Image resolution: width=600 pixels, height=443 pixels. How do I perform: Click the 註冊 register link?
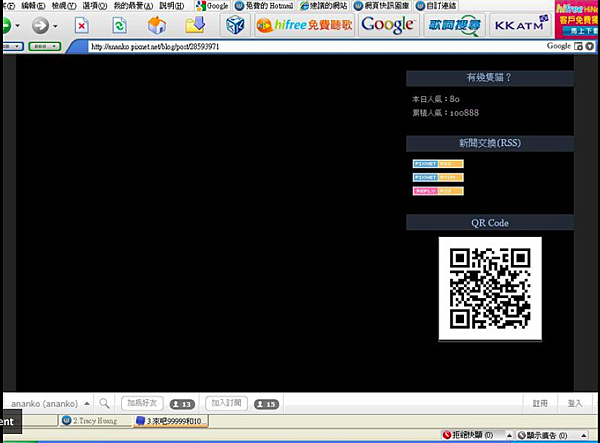click(540, 403)
